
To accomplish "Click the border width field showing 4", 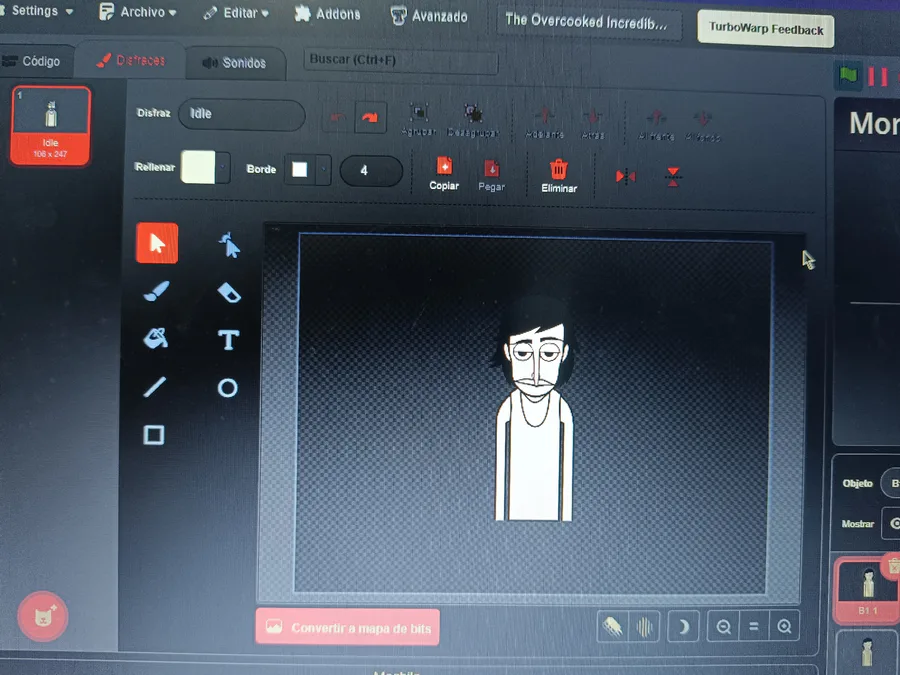I will point(371,170).
